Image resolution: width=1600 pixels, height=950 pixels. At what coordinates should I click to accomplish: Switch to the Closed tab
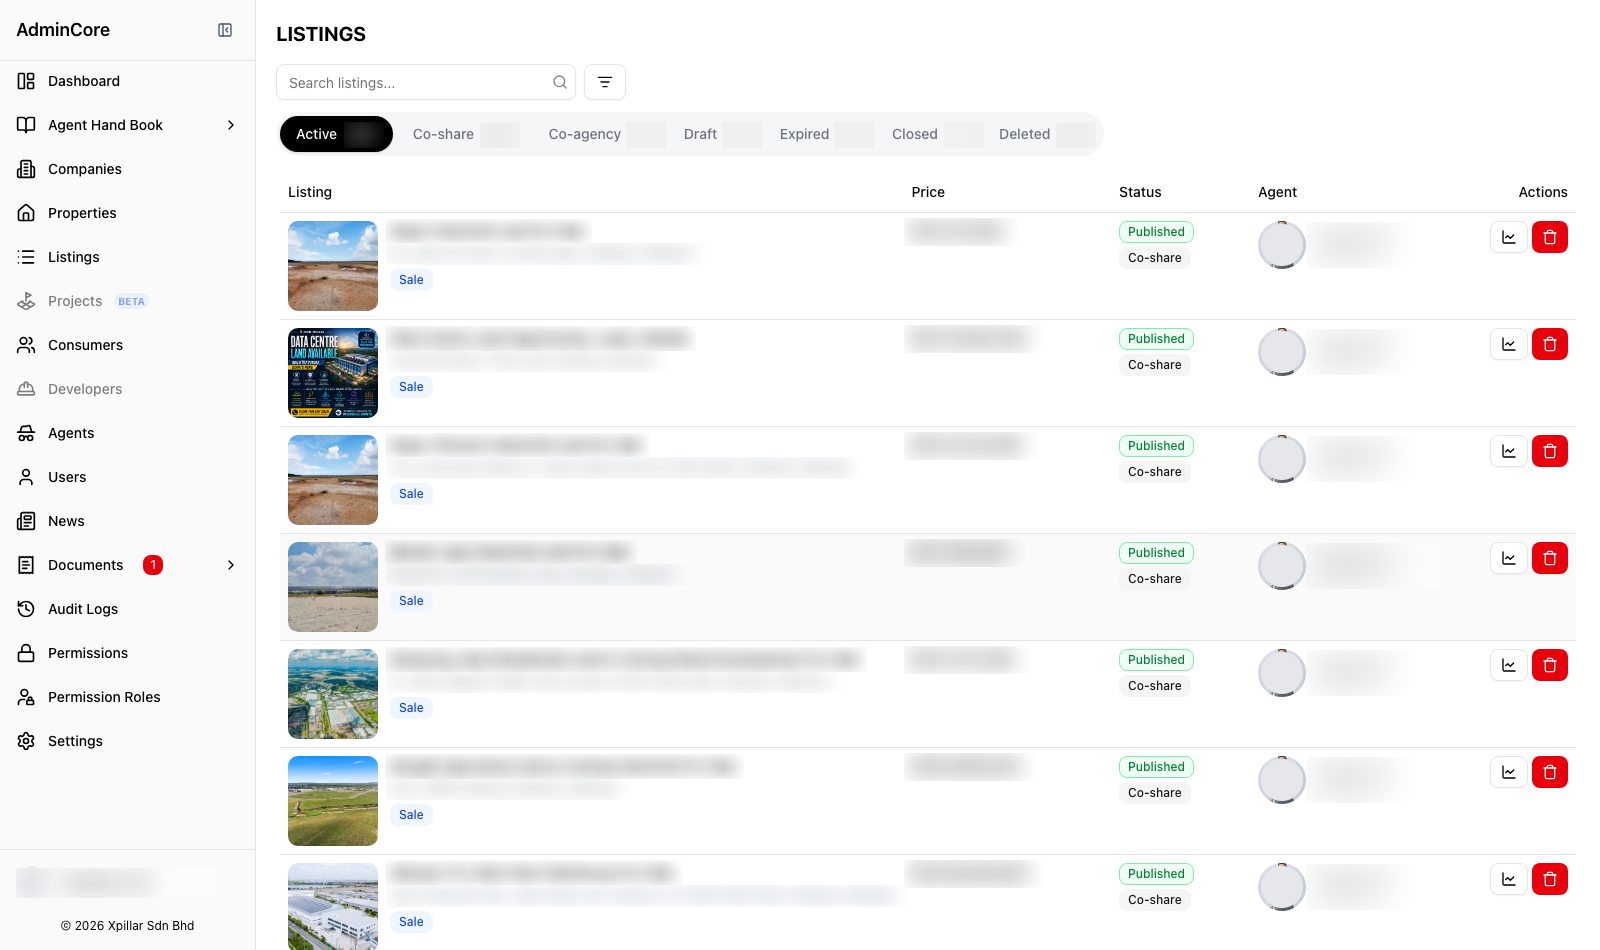[x=937, y=134]
